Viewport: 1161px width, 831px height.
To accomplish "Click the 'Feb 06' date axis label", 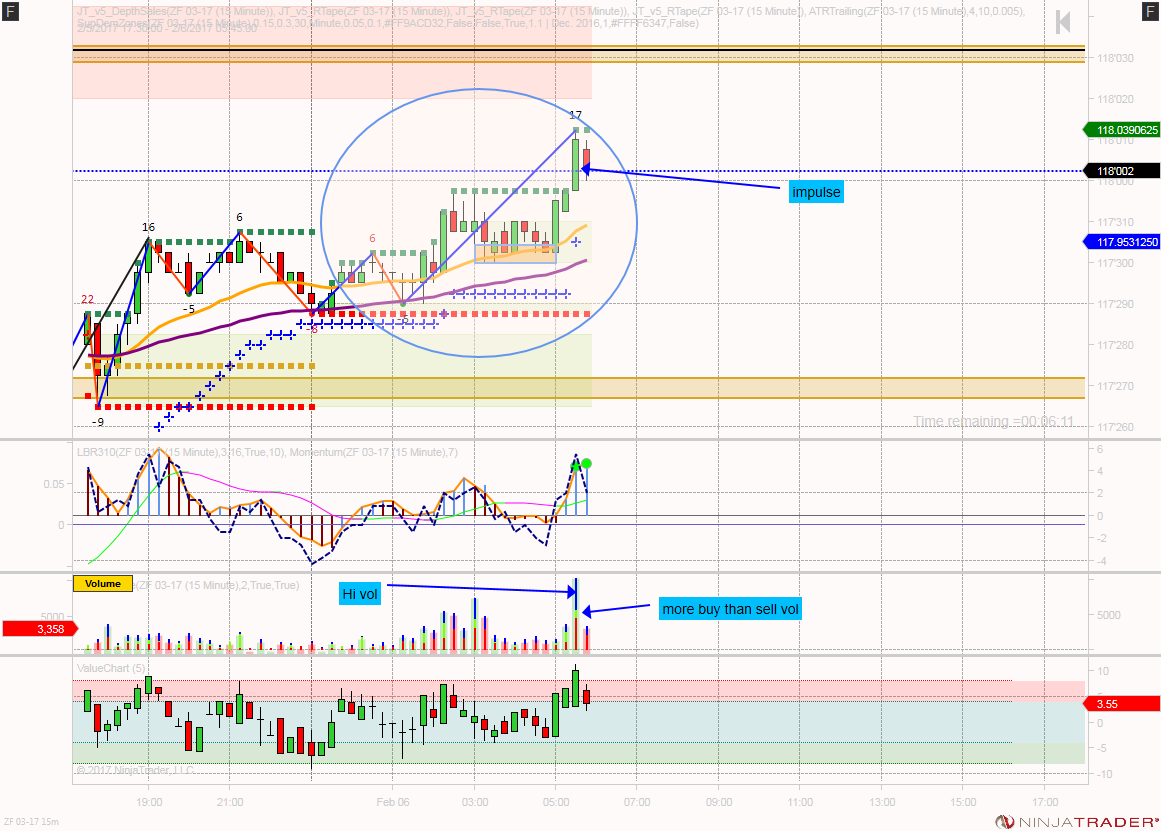I will (392, 802).
